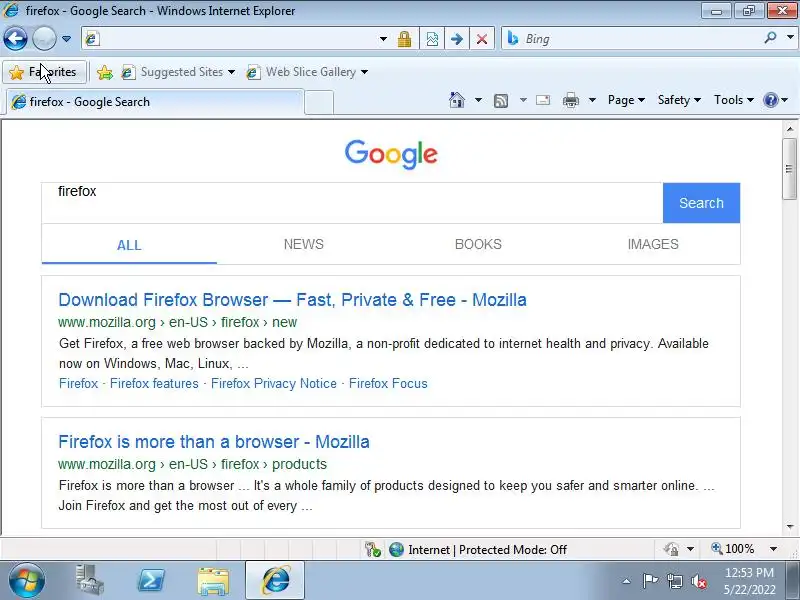This screenshot has width=800, height=600.
Task: Open the Firefox features sitelink
Action: click(154, 383)
